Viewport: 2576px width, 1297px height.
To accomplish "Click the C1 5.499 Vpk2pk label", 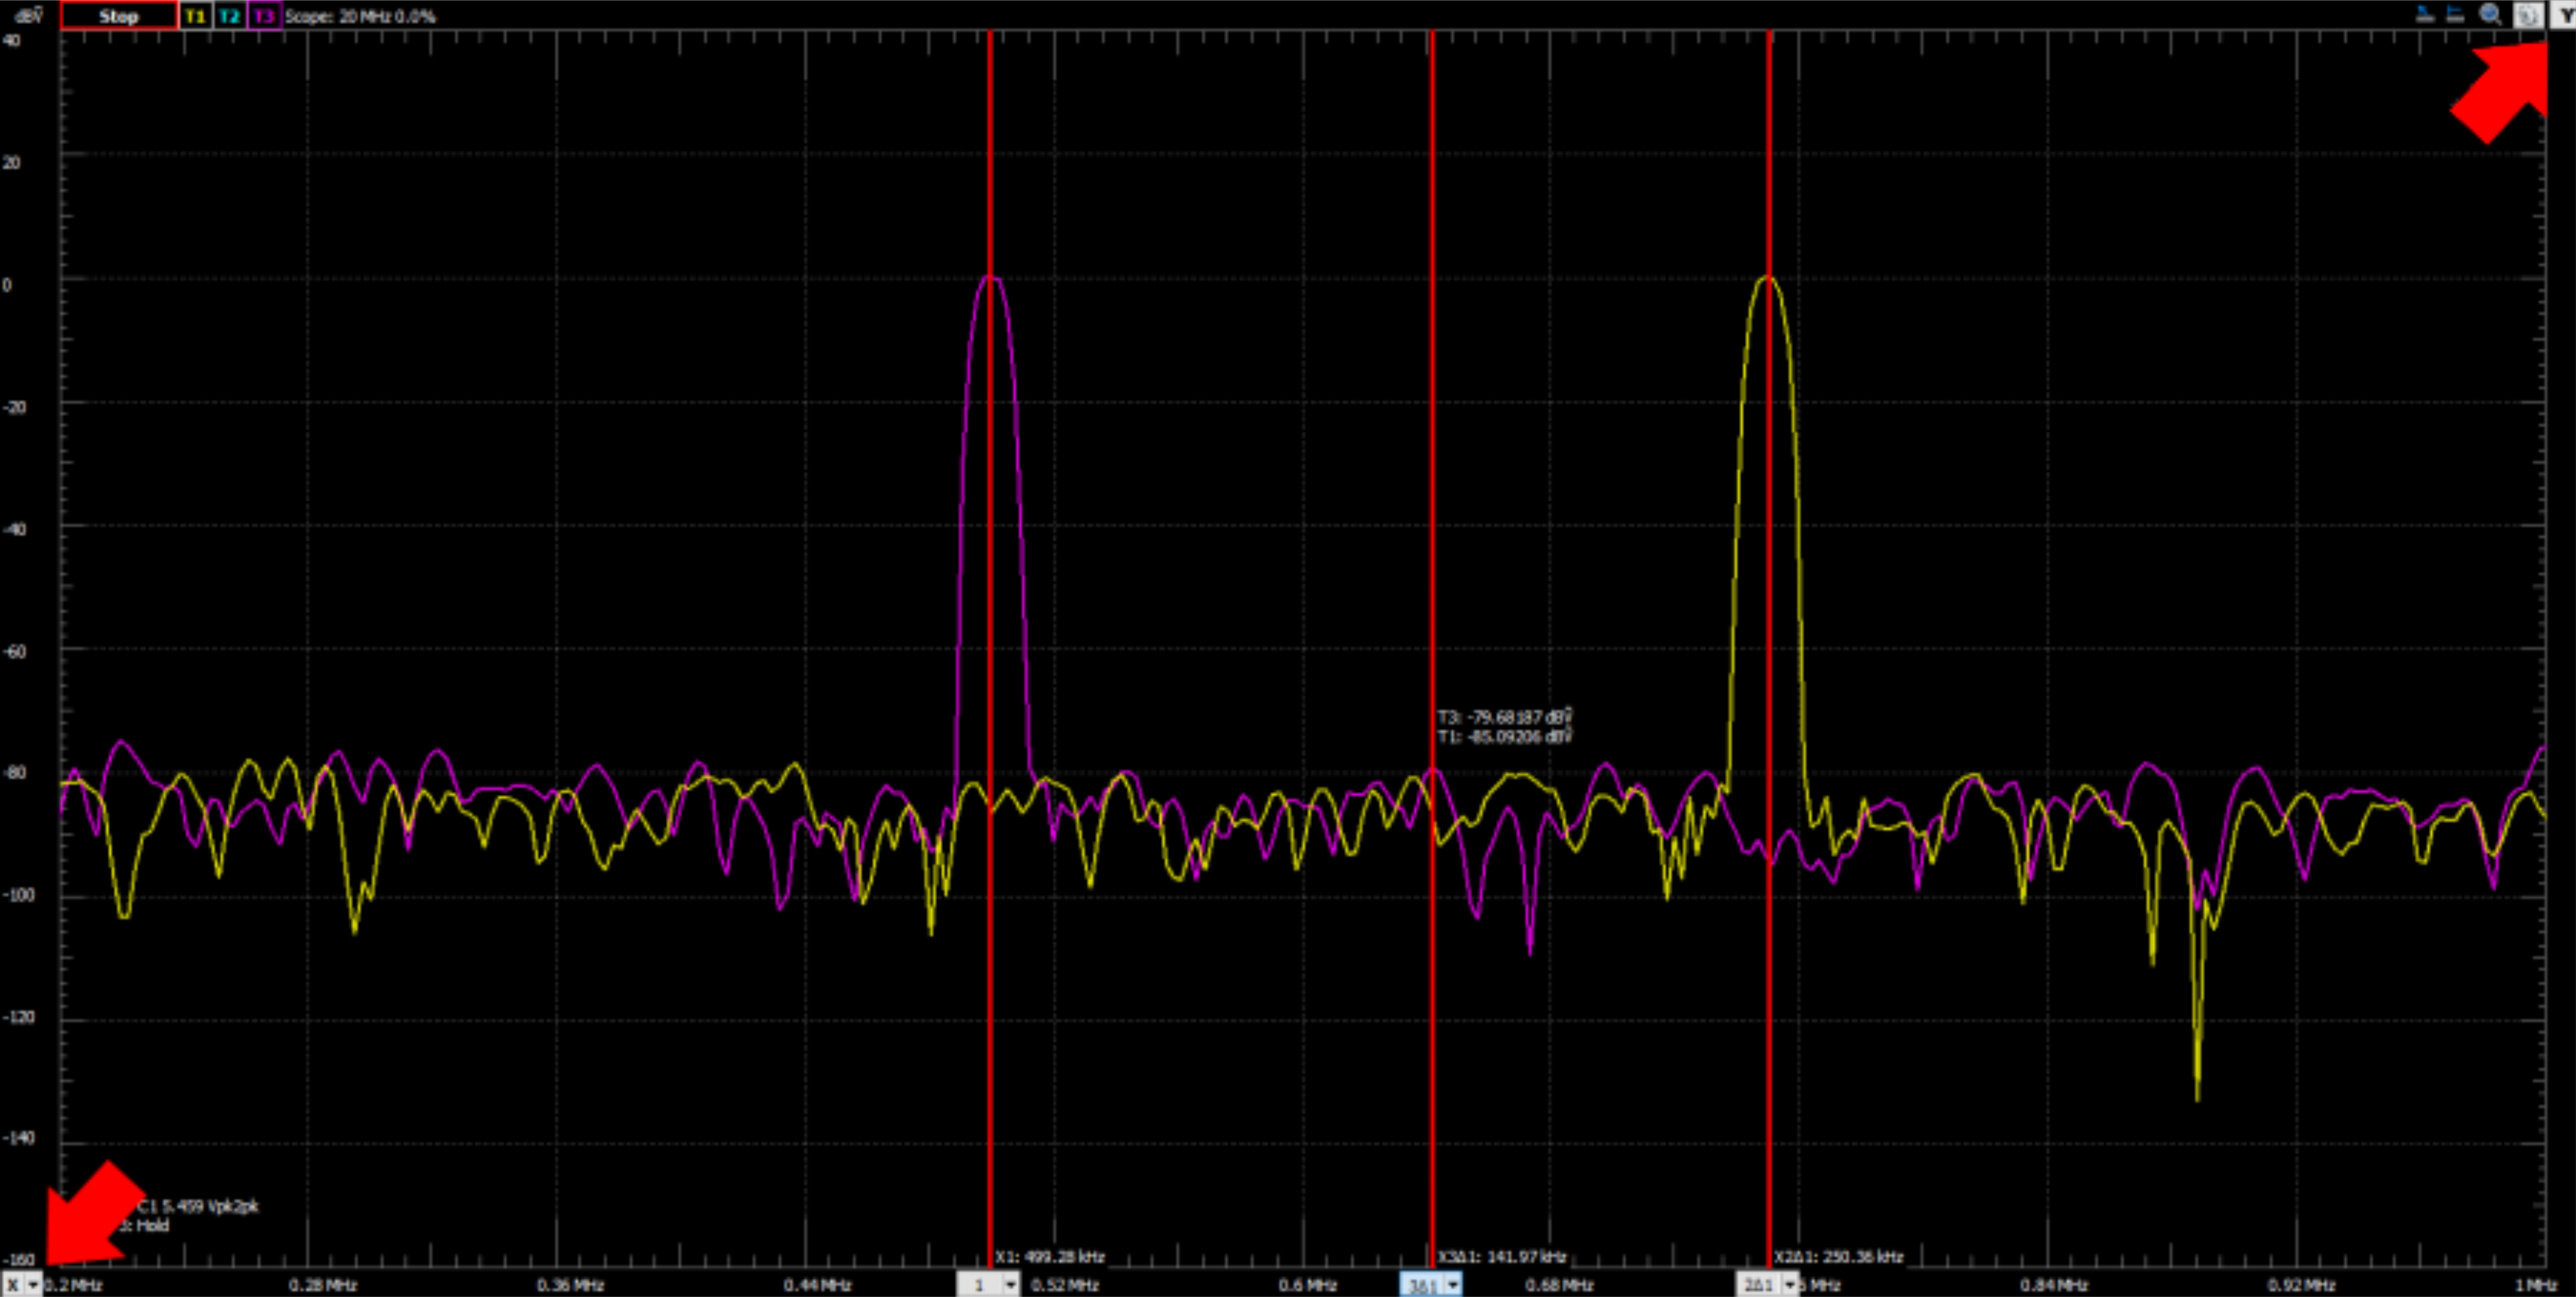I will point(198,1206).
